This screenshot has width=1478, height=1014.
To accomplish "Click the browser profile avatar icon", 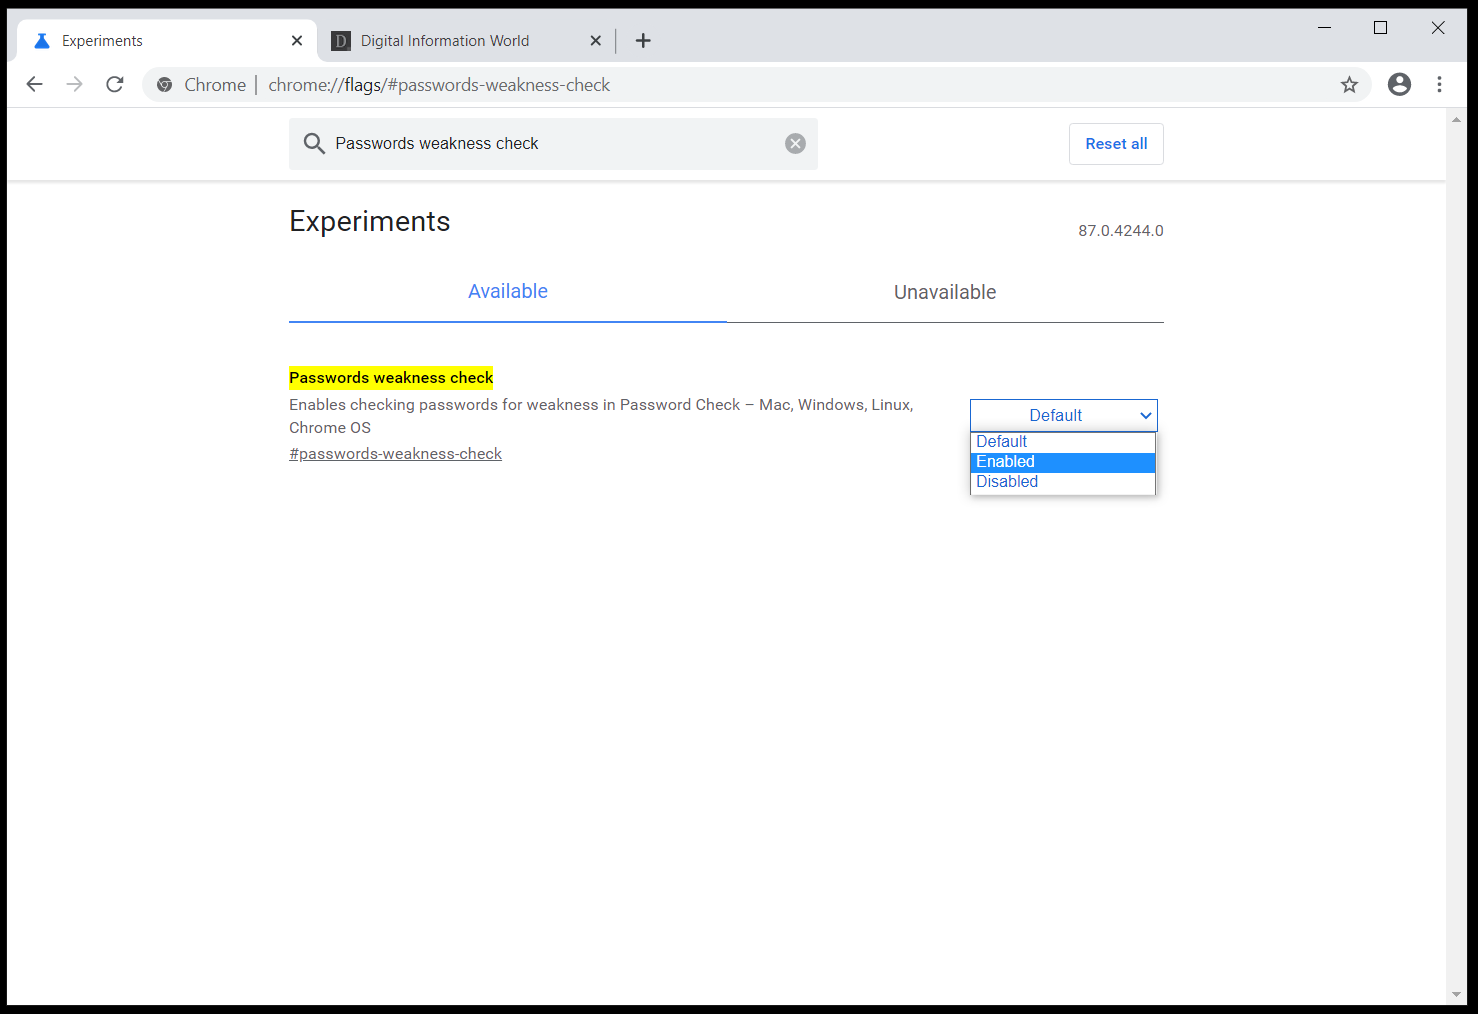I will (1399, 84).
